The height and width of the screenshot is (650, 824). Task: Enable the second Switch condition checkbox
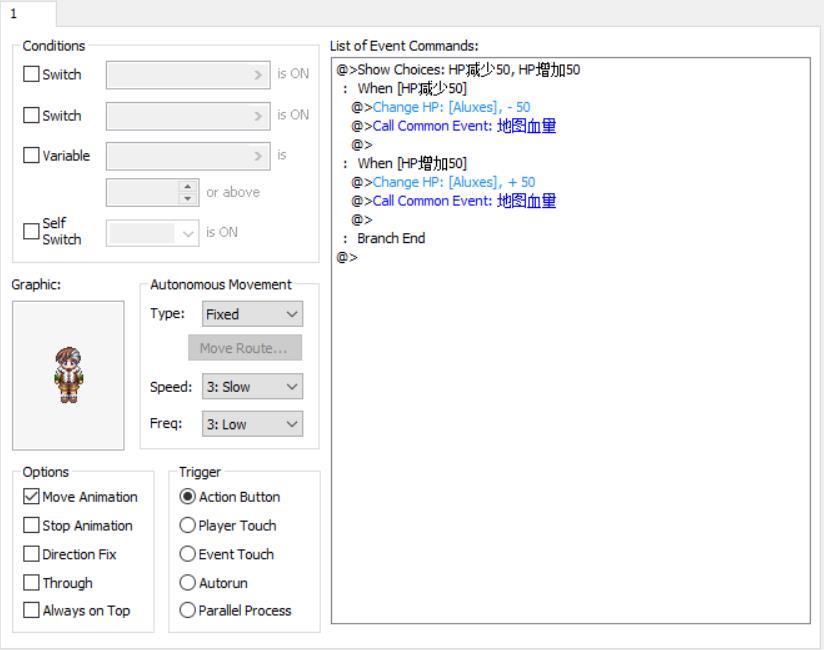pos(31,115)
